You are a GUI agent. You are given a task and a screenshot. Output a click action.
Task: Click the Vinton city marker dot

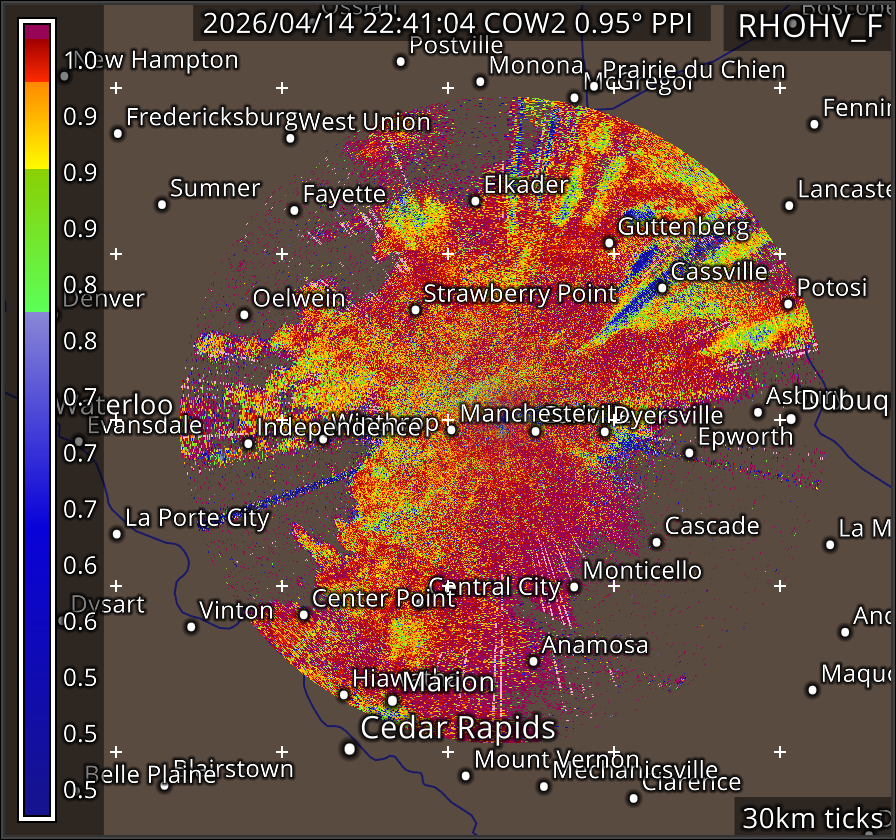tap(191, 627)
